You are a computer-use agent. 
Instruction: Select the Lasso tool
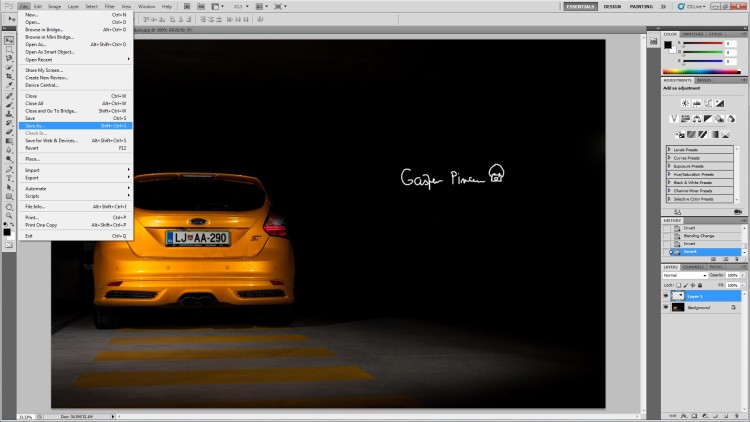point(9,58)
